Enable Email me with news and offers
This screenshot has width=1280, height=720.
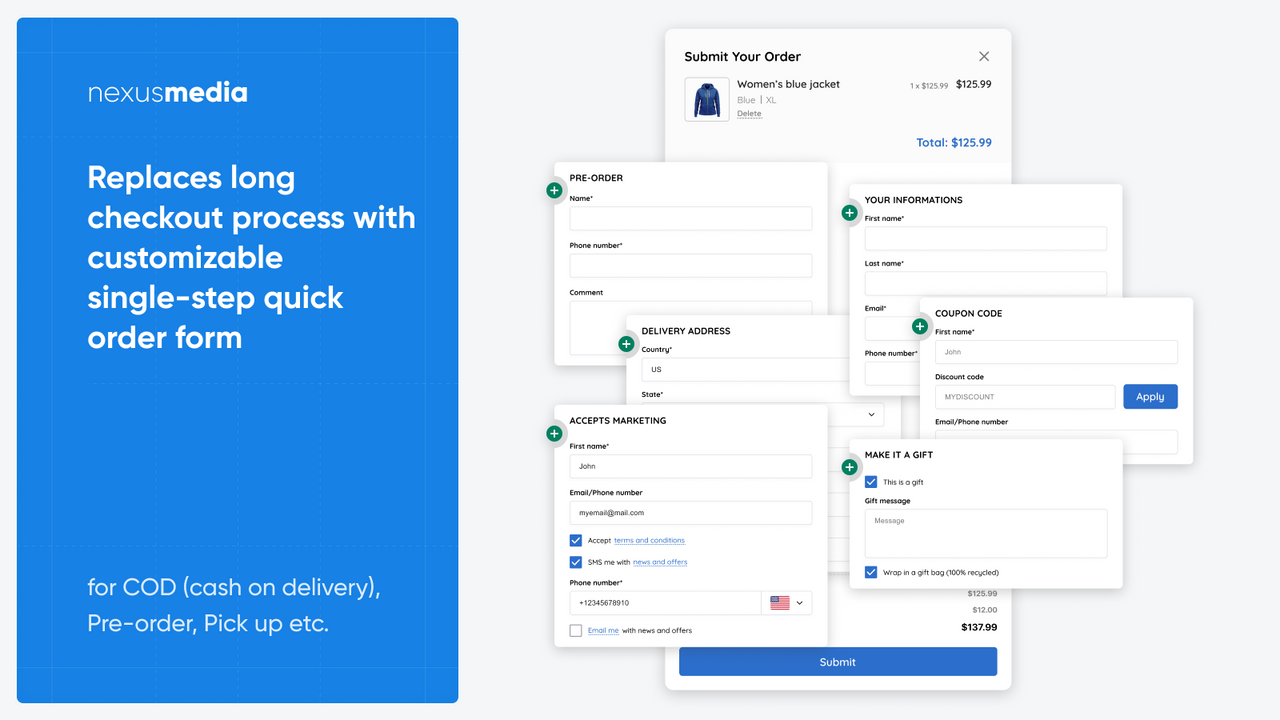tap(575, 630)
